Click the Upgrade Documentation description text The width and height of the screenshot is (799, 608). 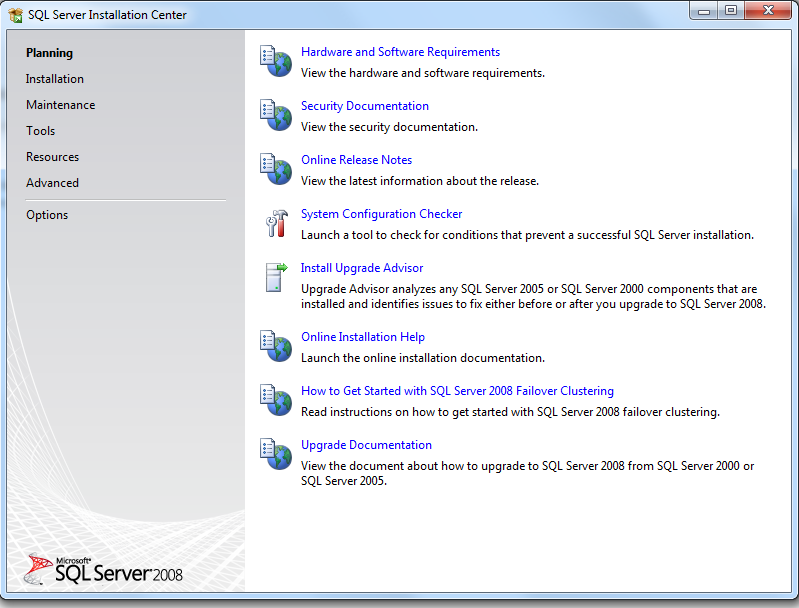[527, 473]
